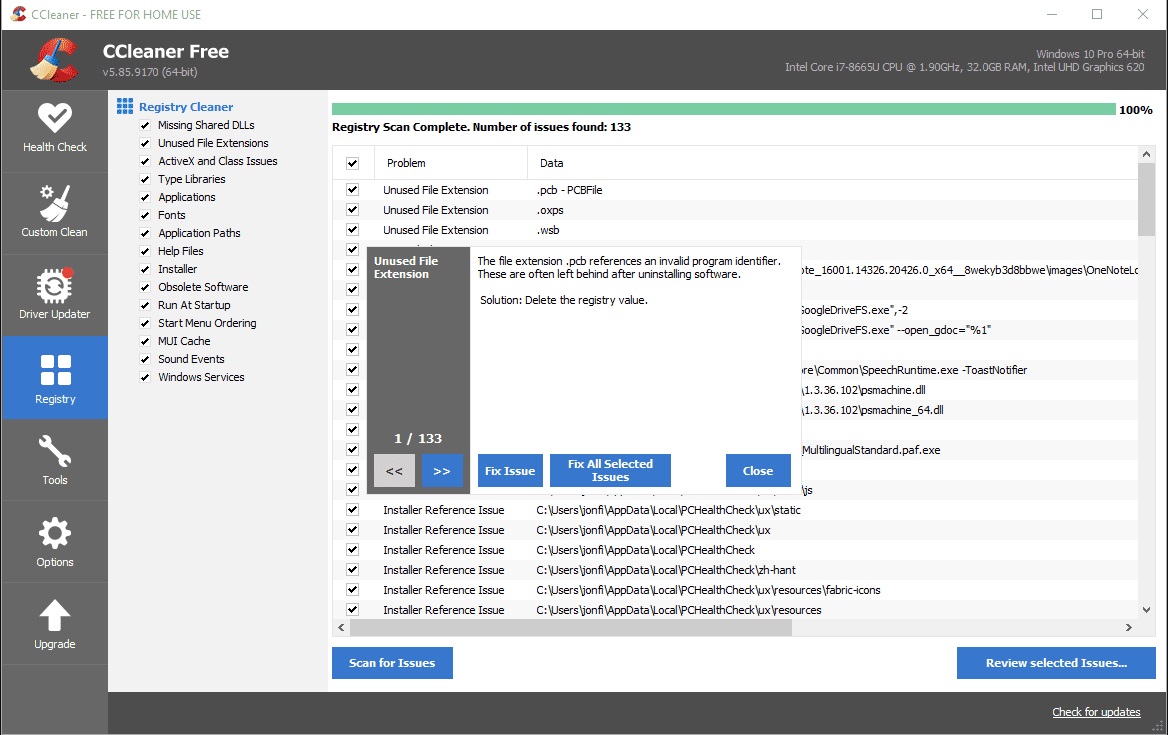
Task: Uncheck the .oxps Unused File Extension row
Action: [352, 210]
